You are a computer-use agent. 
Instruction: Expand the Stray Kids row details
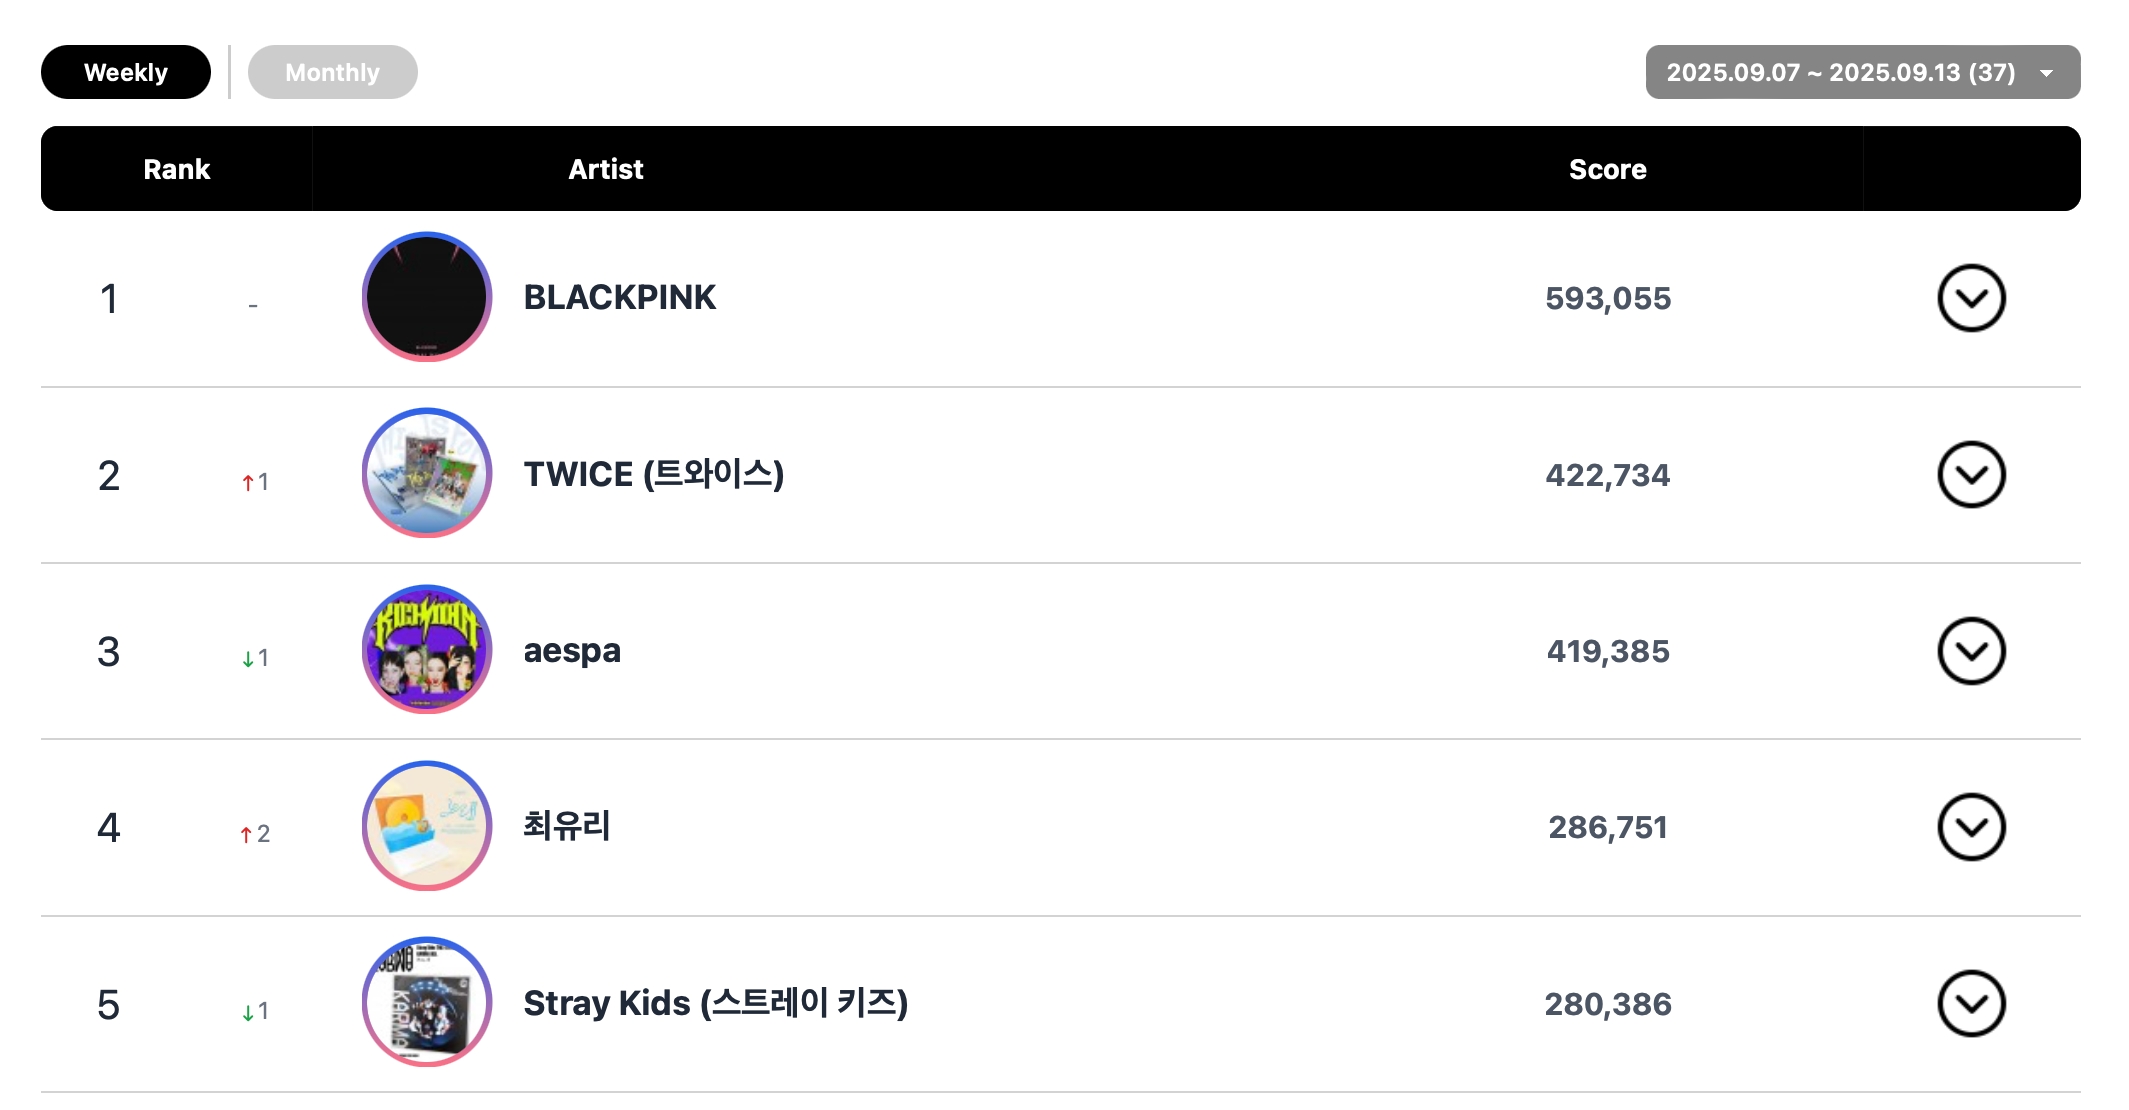coord(1971,1003)
